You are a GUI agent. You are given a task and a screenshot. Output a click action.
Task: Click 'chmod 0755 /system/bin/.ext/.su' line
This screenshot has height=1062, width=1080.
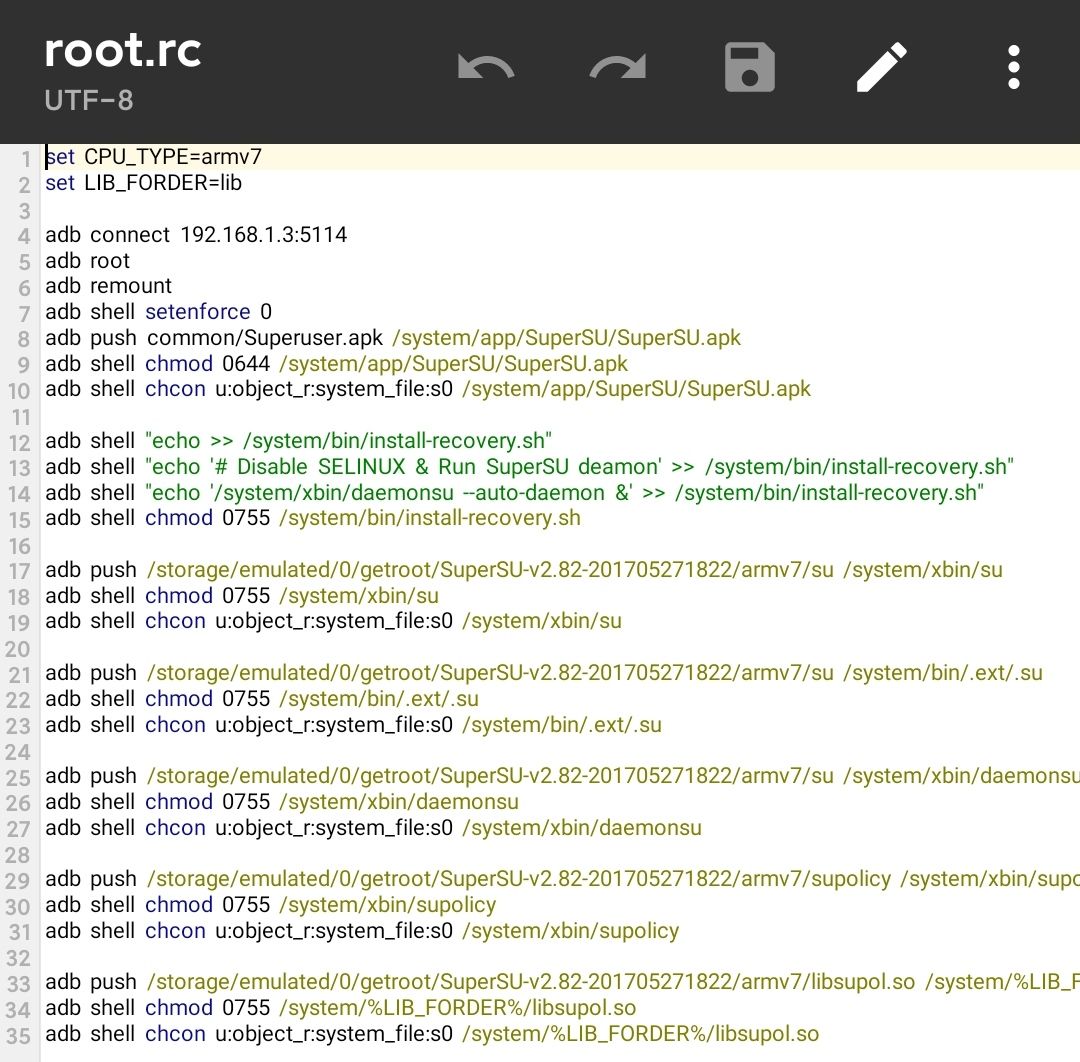pyautogui.click(x=262, y=699)
